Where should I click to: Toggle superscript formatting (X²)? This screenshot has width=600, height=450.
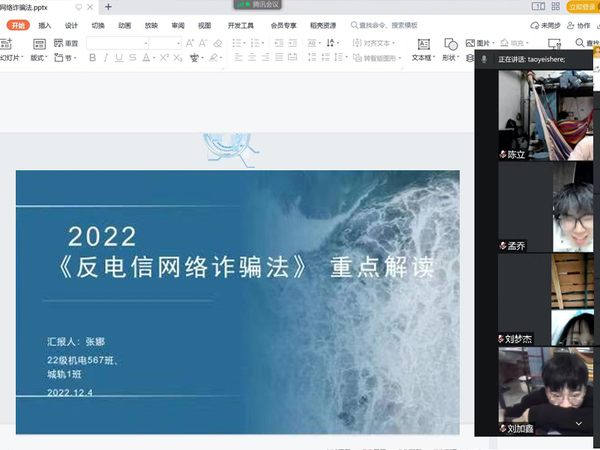click(x=164, y=58)
